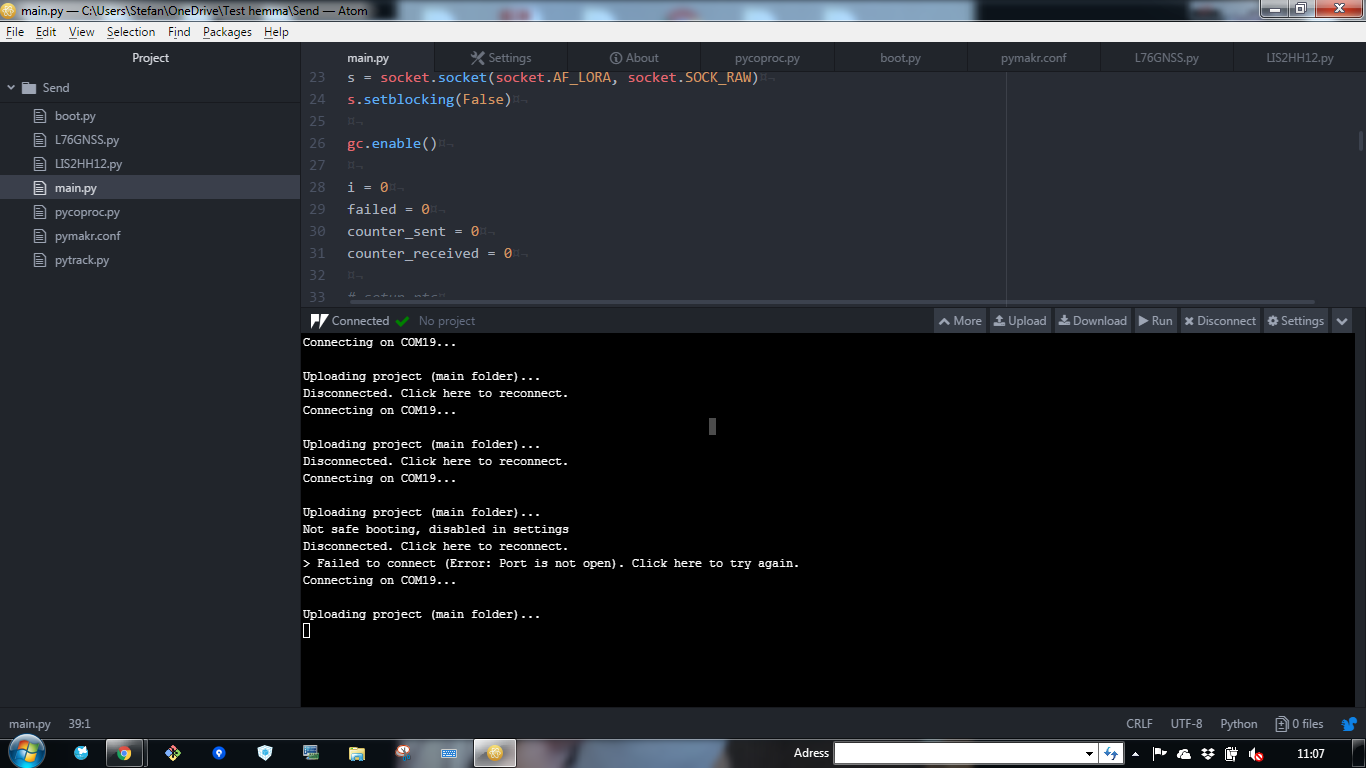The width and height of the screenshot is (1366, 768).
Task: Click the 'No project' label
Action: tap(447, 321)
